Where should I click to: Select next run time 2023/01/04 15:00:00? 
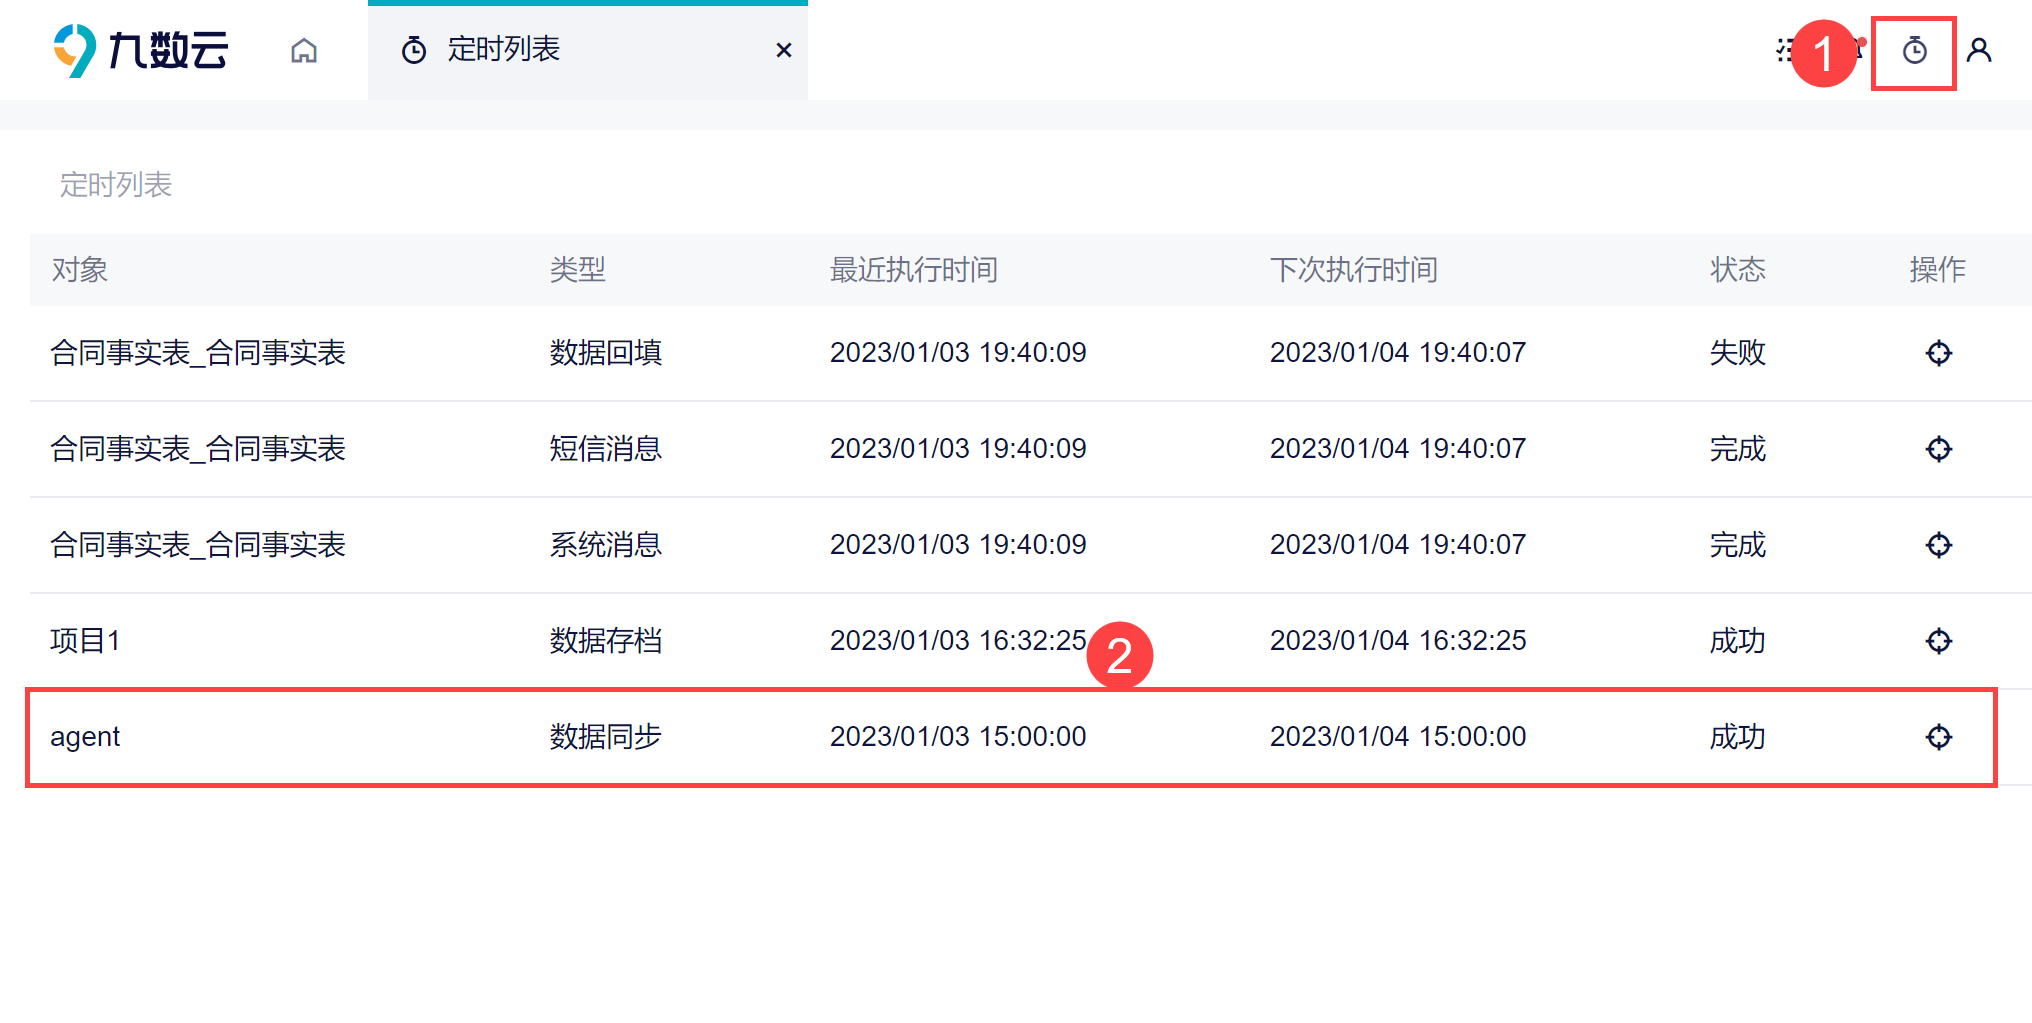(1398, 737)
